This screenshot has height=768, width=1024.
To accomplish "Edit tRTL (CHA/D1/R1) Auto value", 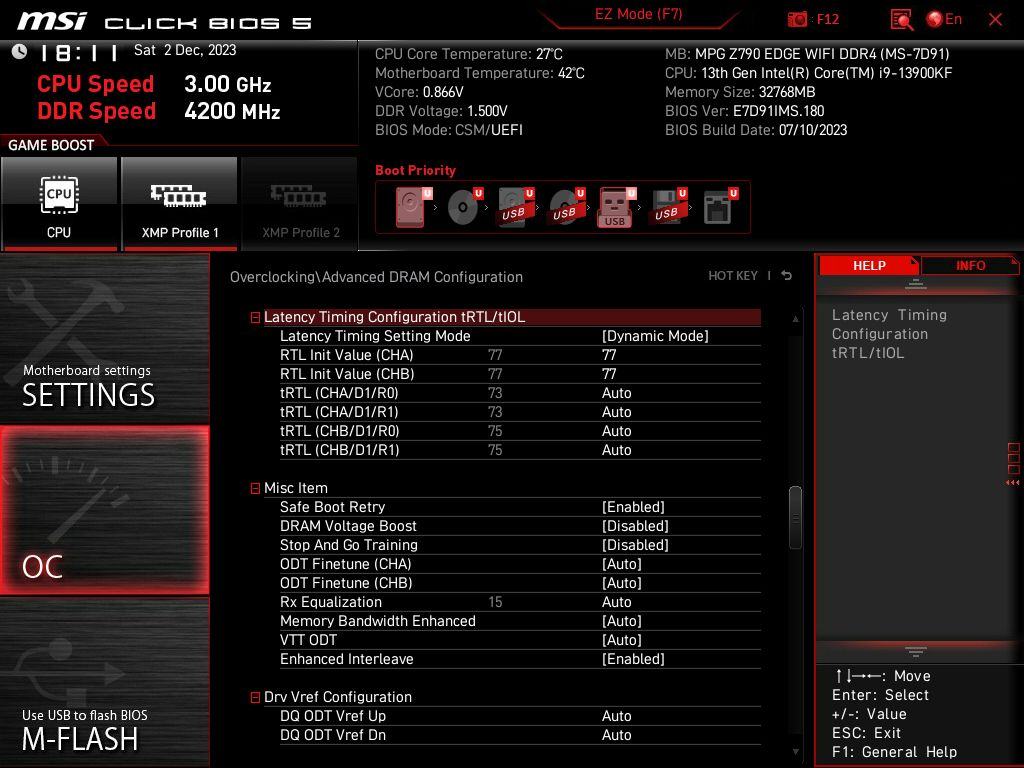I will 616,412.
